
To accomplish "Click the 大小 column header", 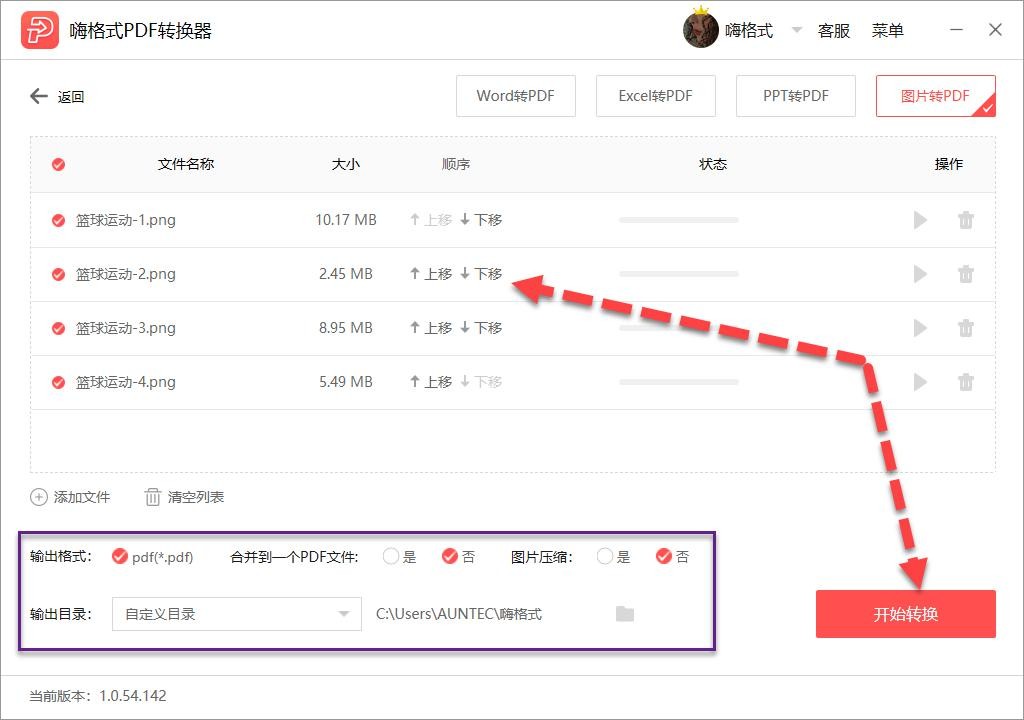I will [345, 164].
